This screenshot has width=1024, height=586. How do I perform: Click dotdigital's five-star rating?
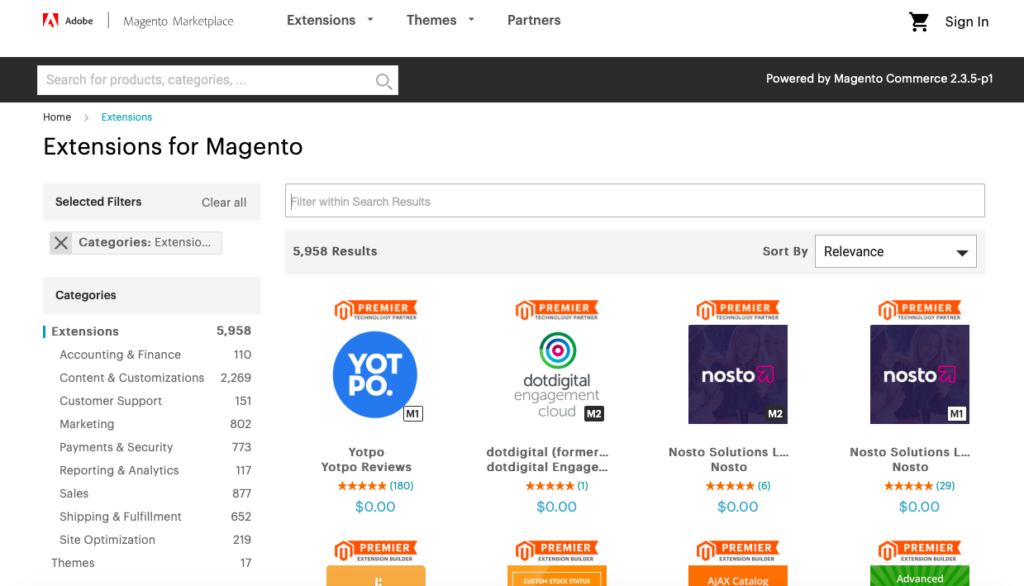point(549,486)
